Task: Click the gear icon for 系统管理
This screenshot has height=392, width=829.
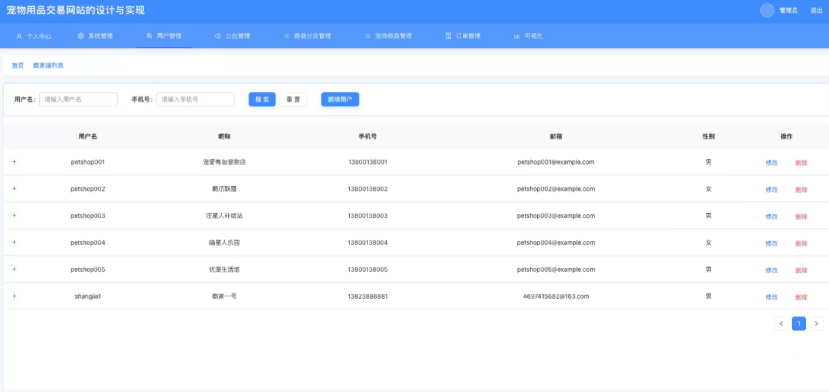Action: 81,36
